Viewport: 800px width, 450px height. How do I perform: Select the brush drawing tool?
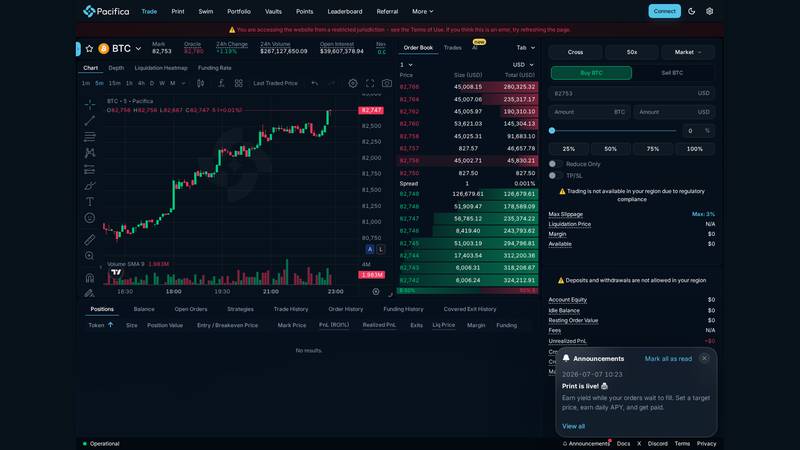click(x=90, y=185)
